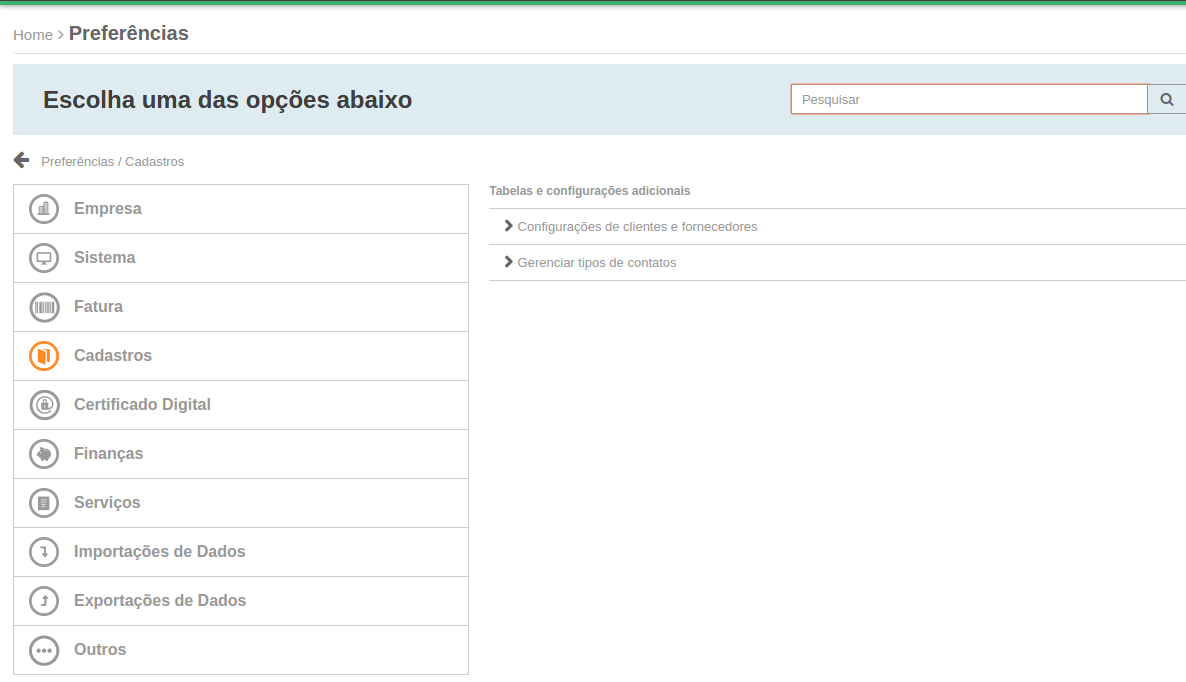
Task: Go back using the left arrow icon
Action: point(21,160)
